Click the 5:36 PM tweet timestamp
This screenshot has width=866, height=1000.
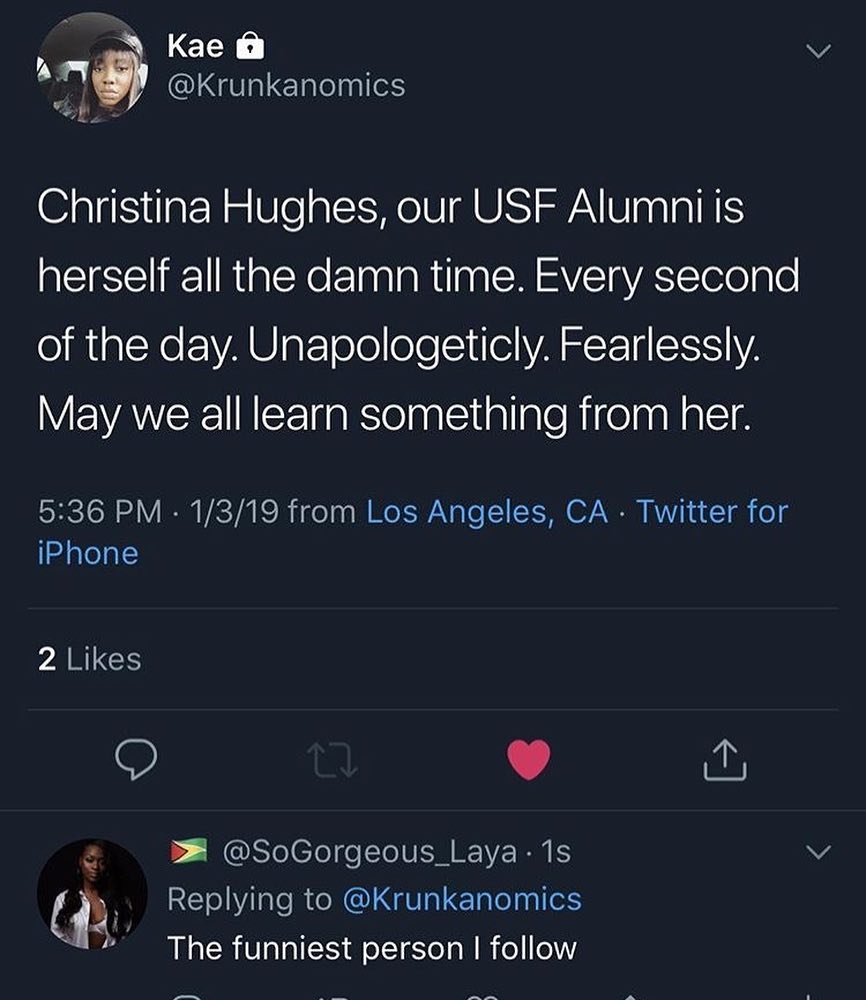click(x=99, y=512)
